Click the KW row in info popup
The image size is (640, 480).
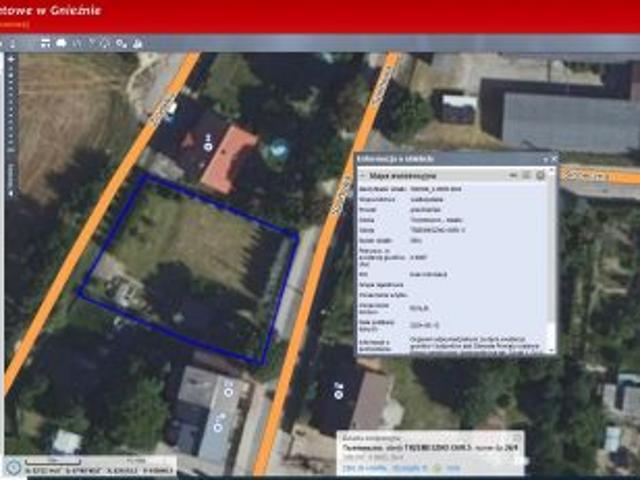[451, 274]
